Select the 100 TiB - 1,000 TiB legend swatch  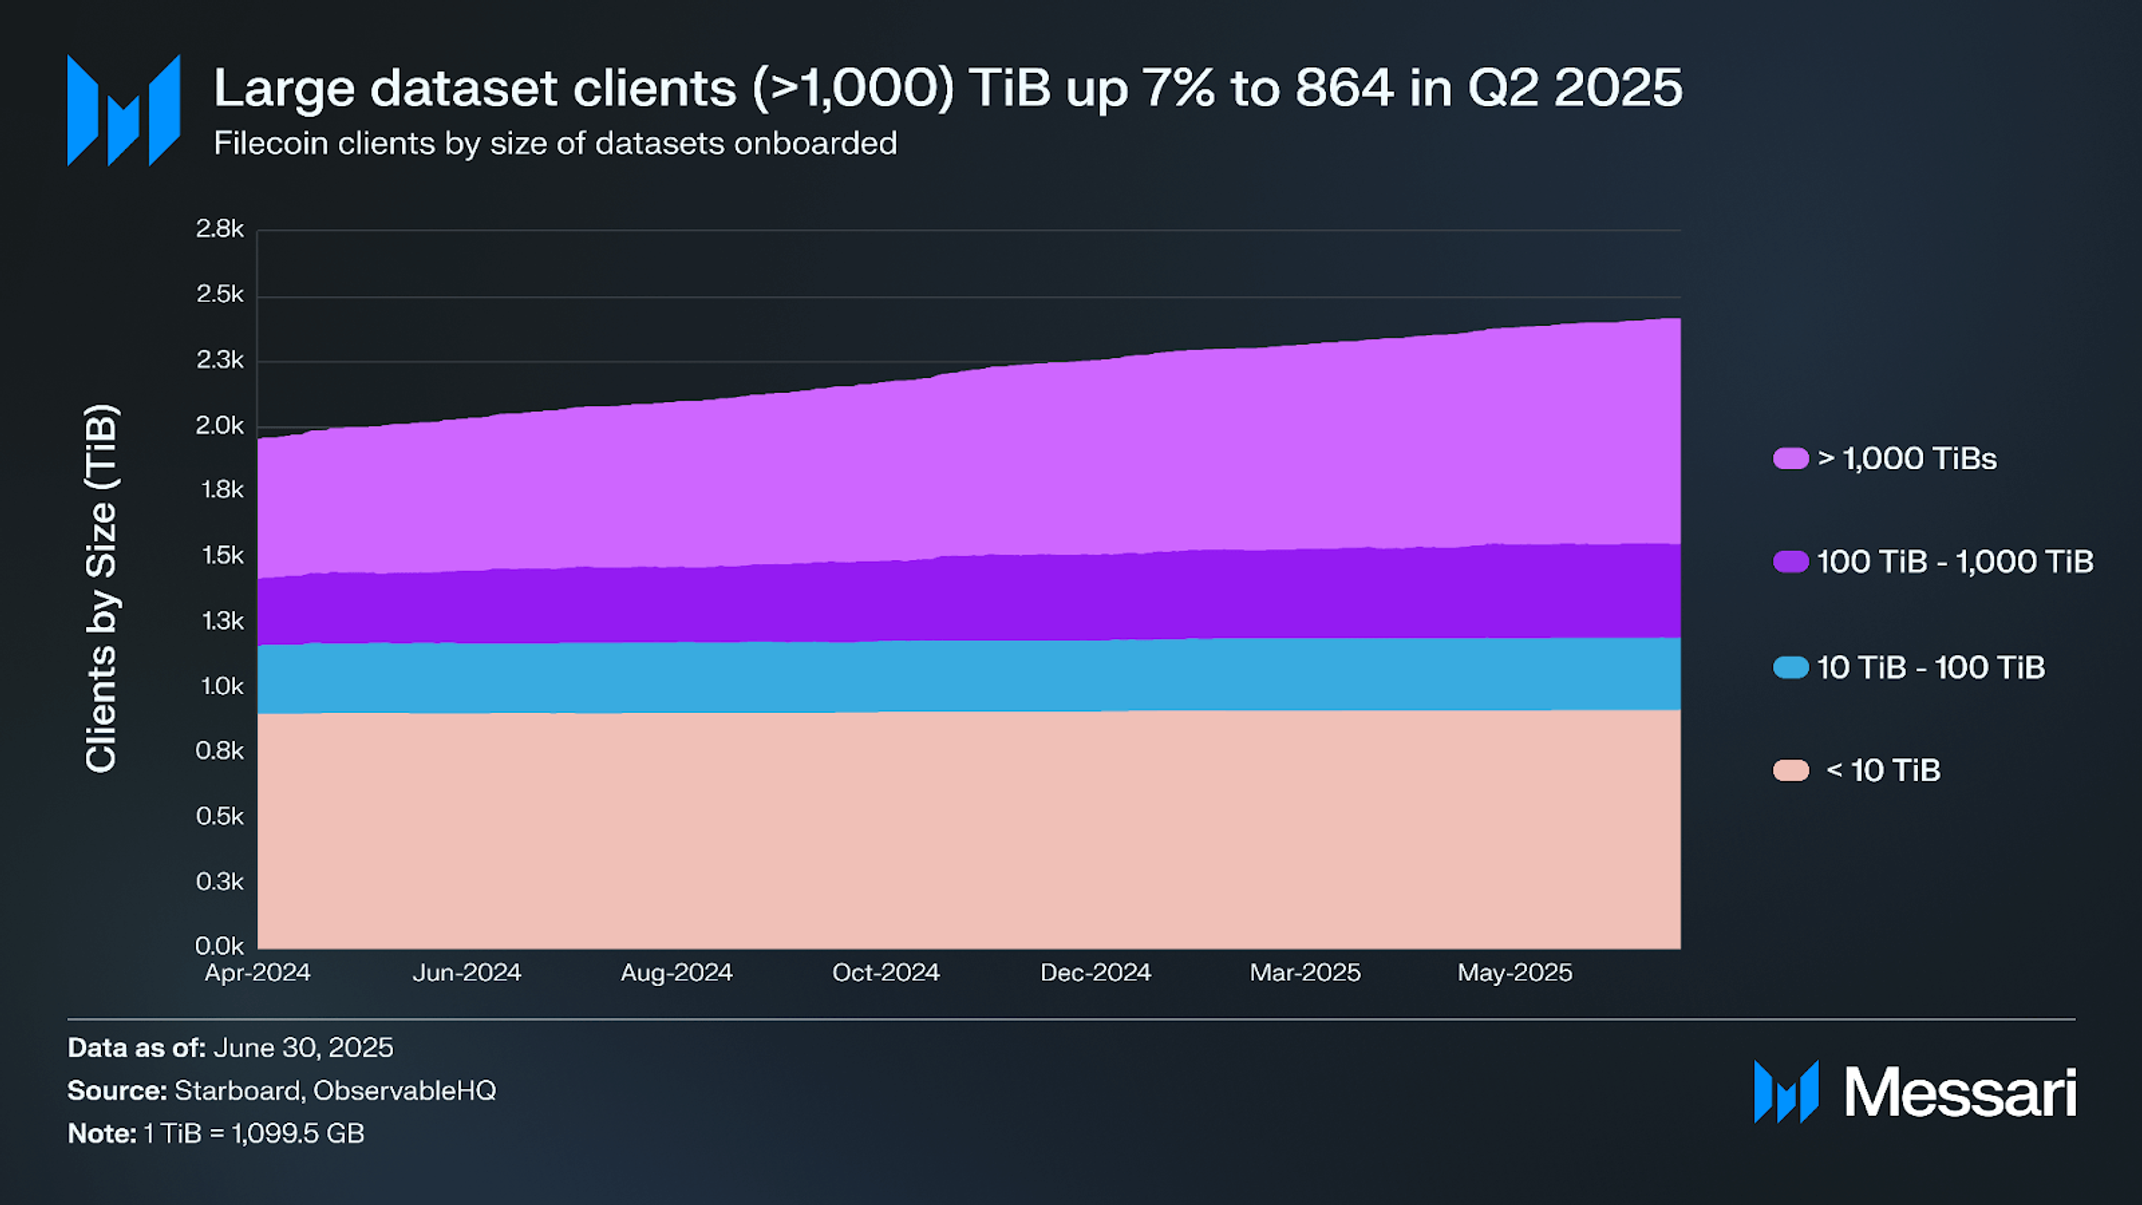point(1790,562)
